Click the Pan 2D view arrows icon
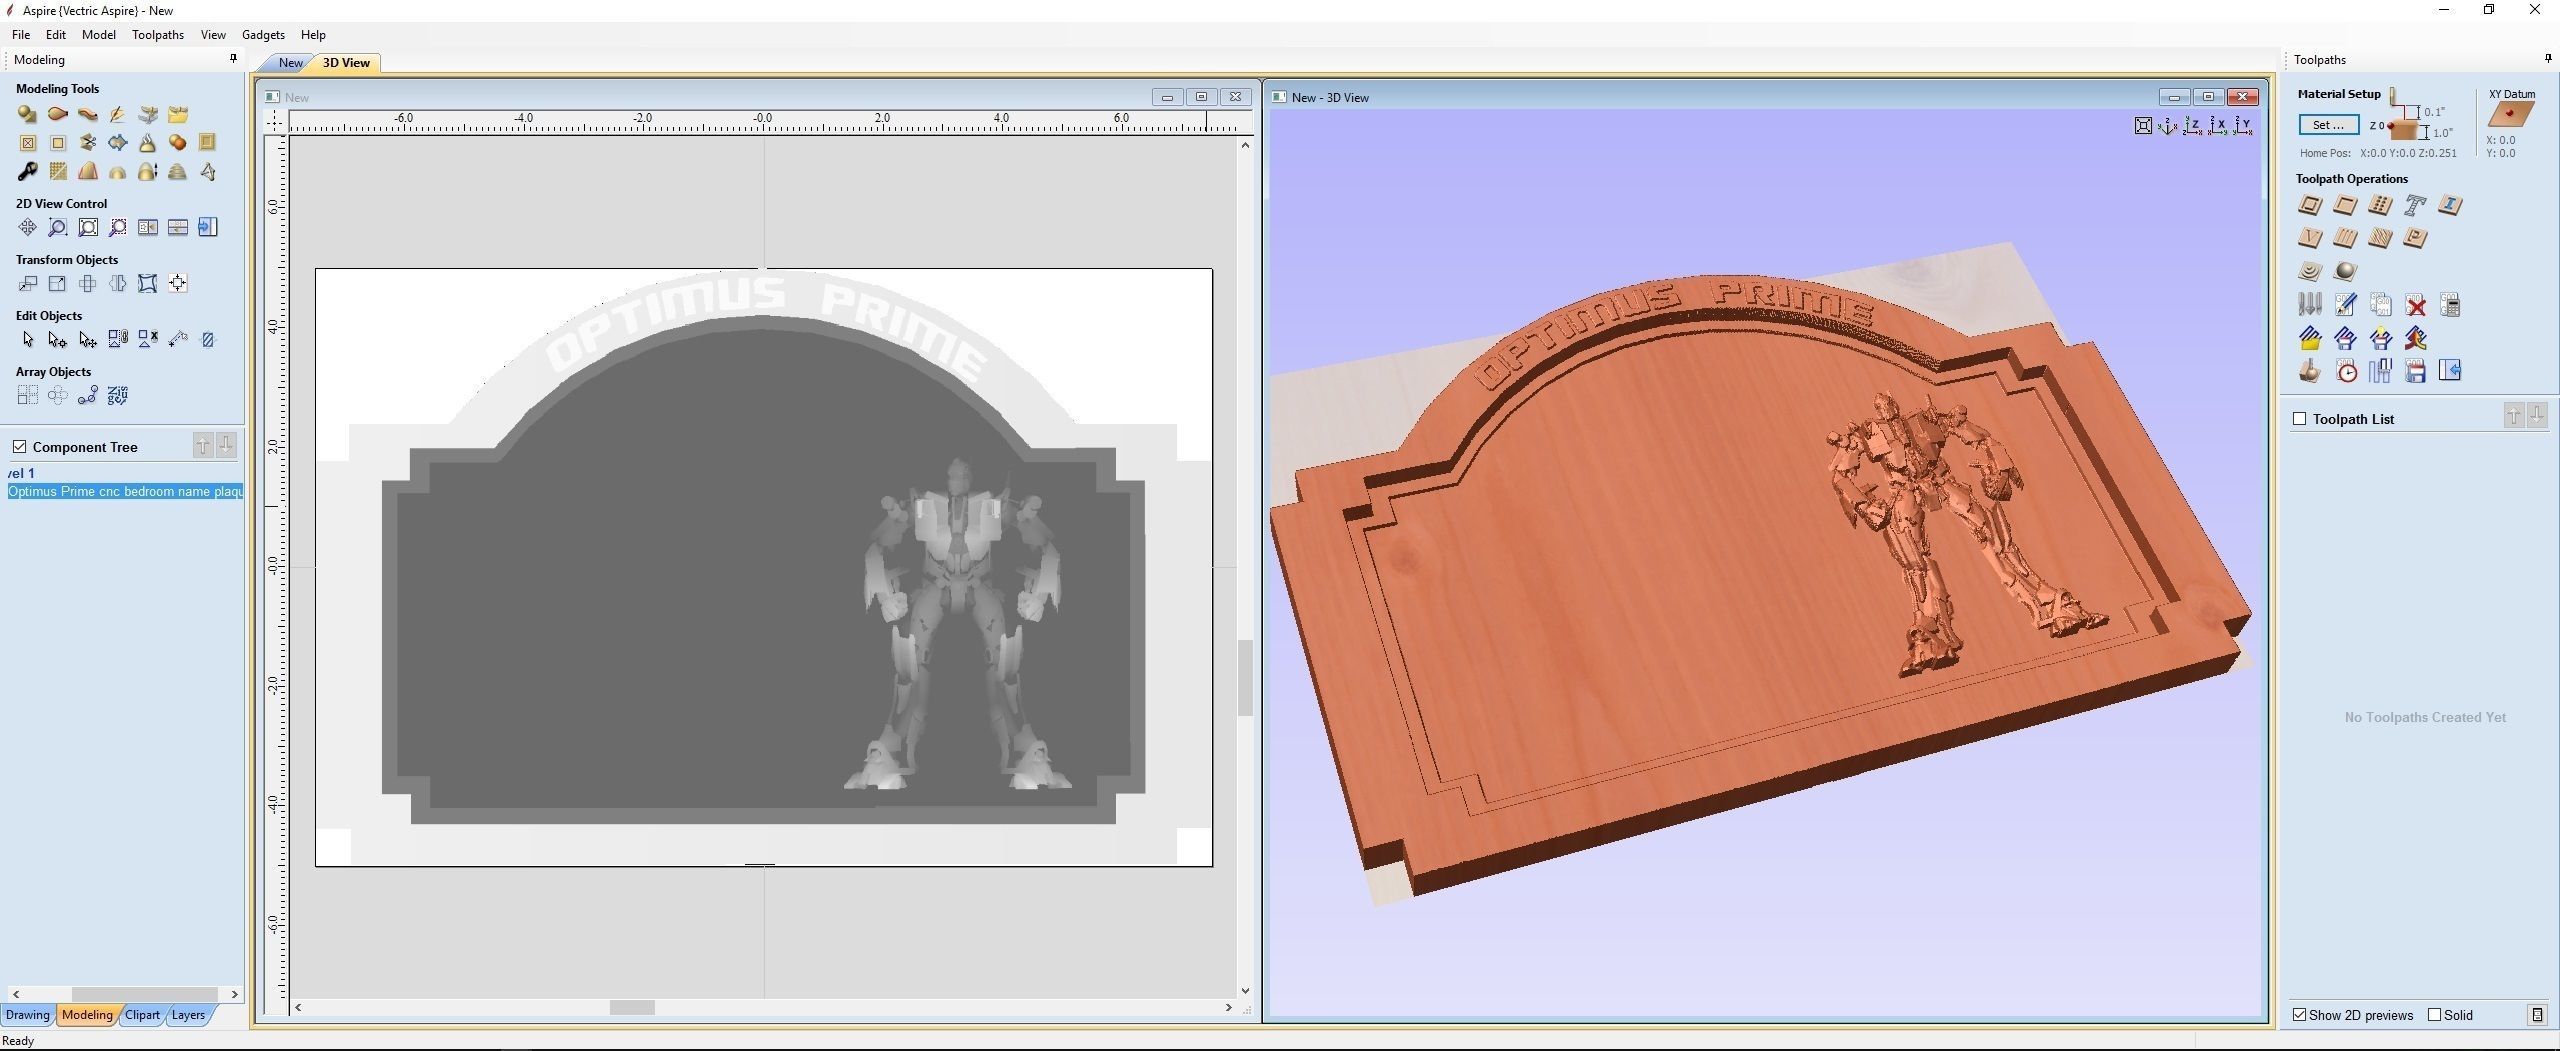Viewport: 2560px width, 1051px height. (x=27, y=228)
